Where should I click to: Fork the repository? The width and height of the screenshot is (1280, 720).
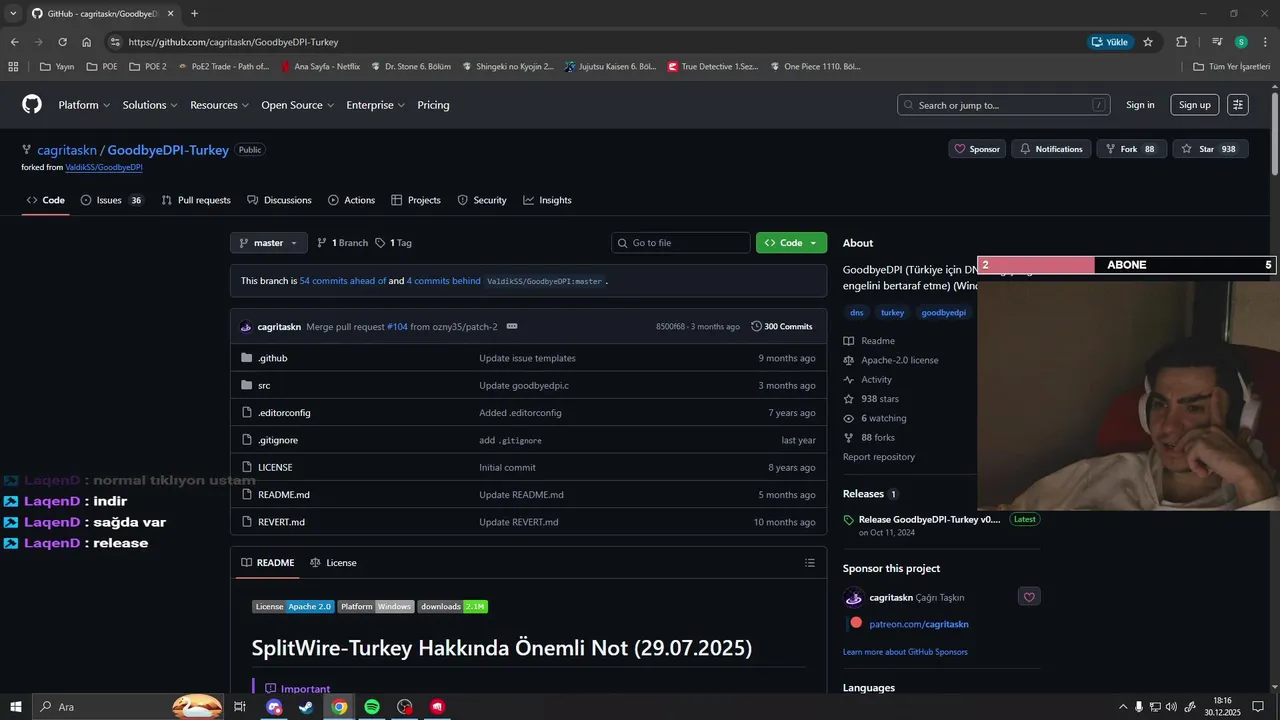pos(1131,149)
